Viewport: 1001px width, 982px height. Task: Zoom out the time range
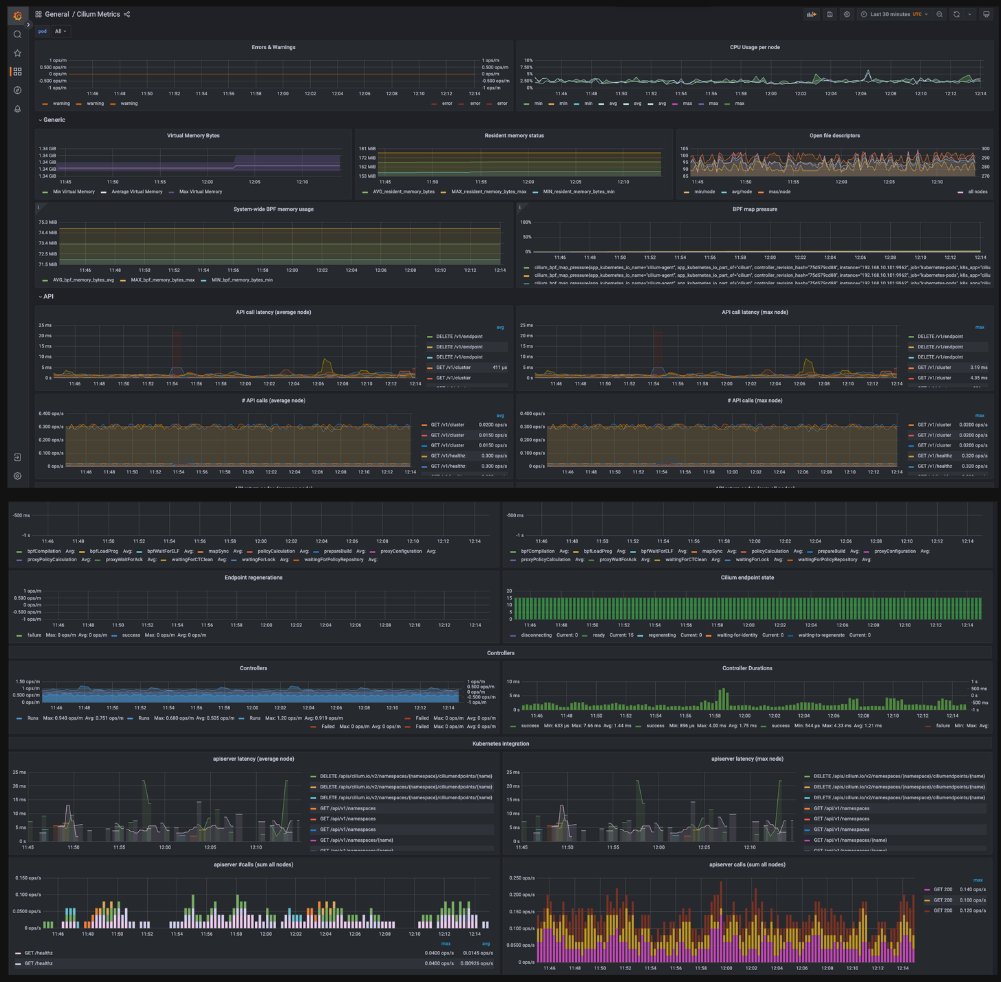click(939, 14)
